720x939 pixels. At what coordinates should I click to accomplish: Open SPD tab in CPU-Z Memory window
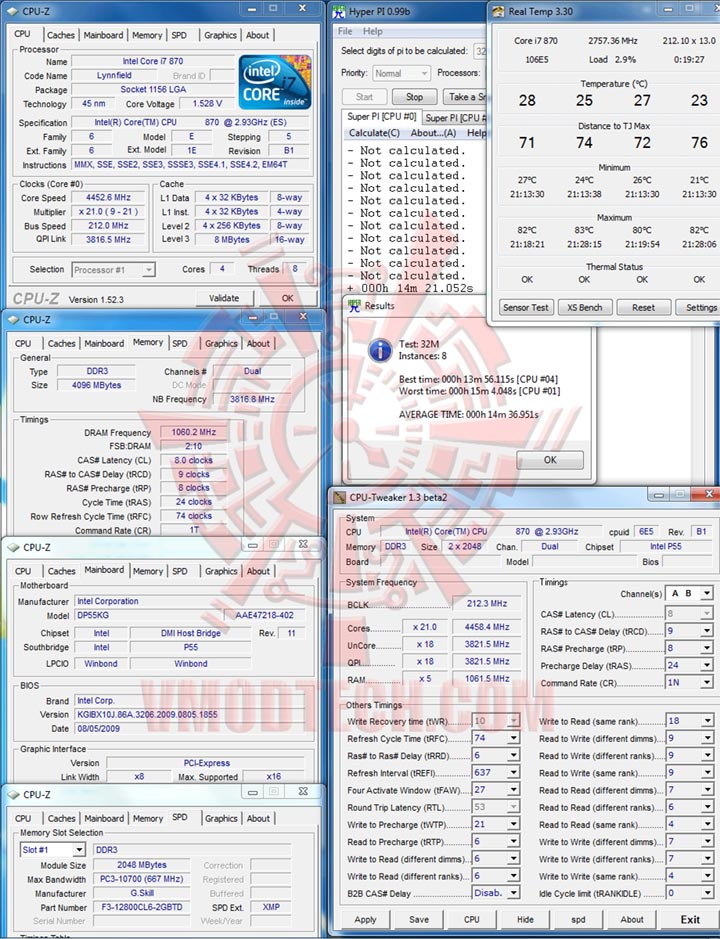pyautogui.click(x=180, y=344)
